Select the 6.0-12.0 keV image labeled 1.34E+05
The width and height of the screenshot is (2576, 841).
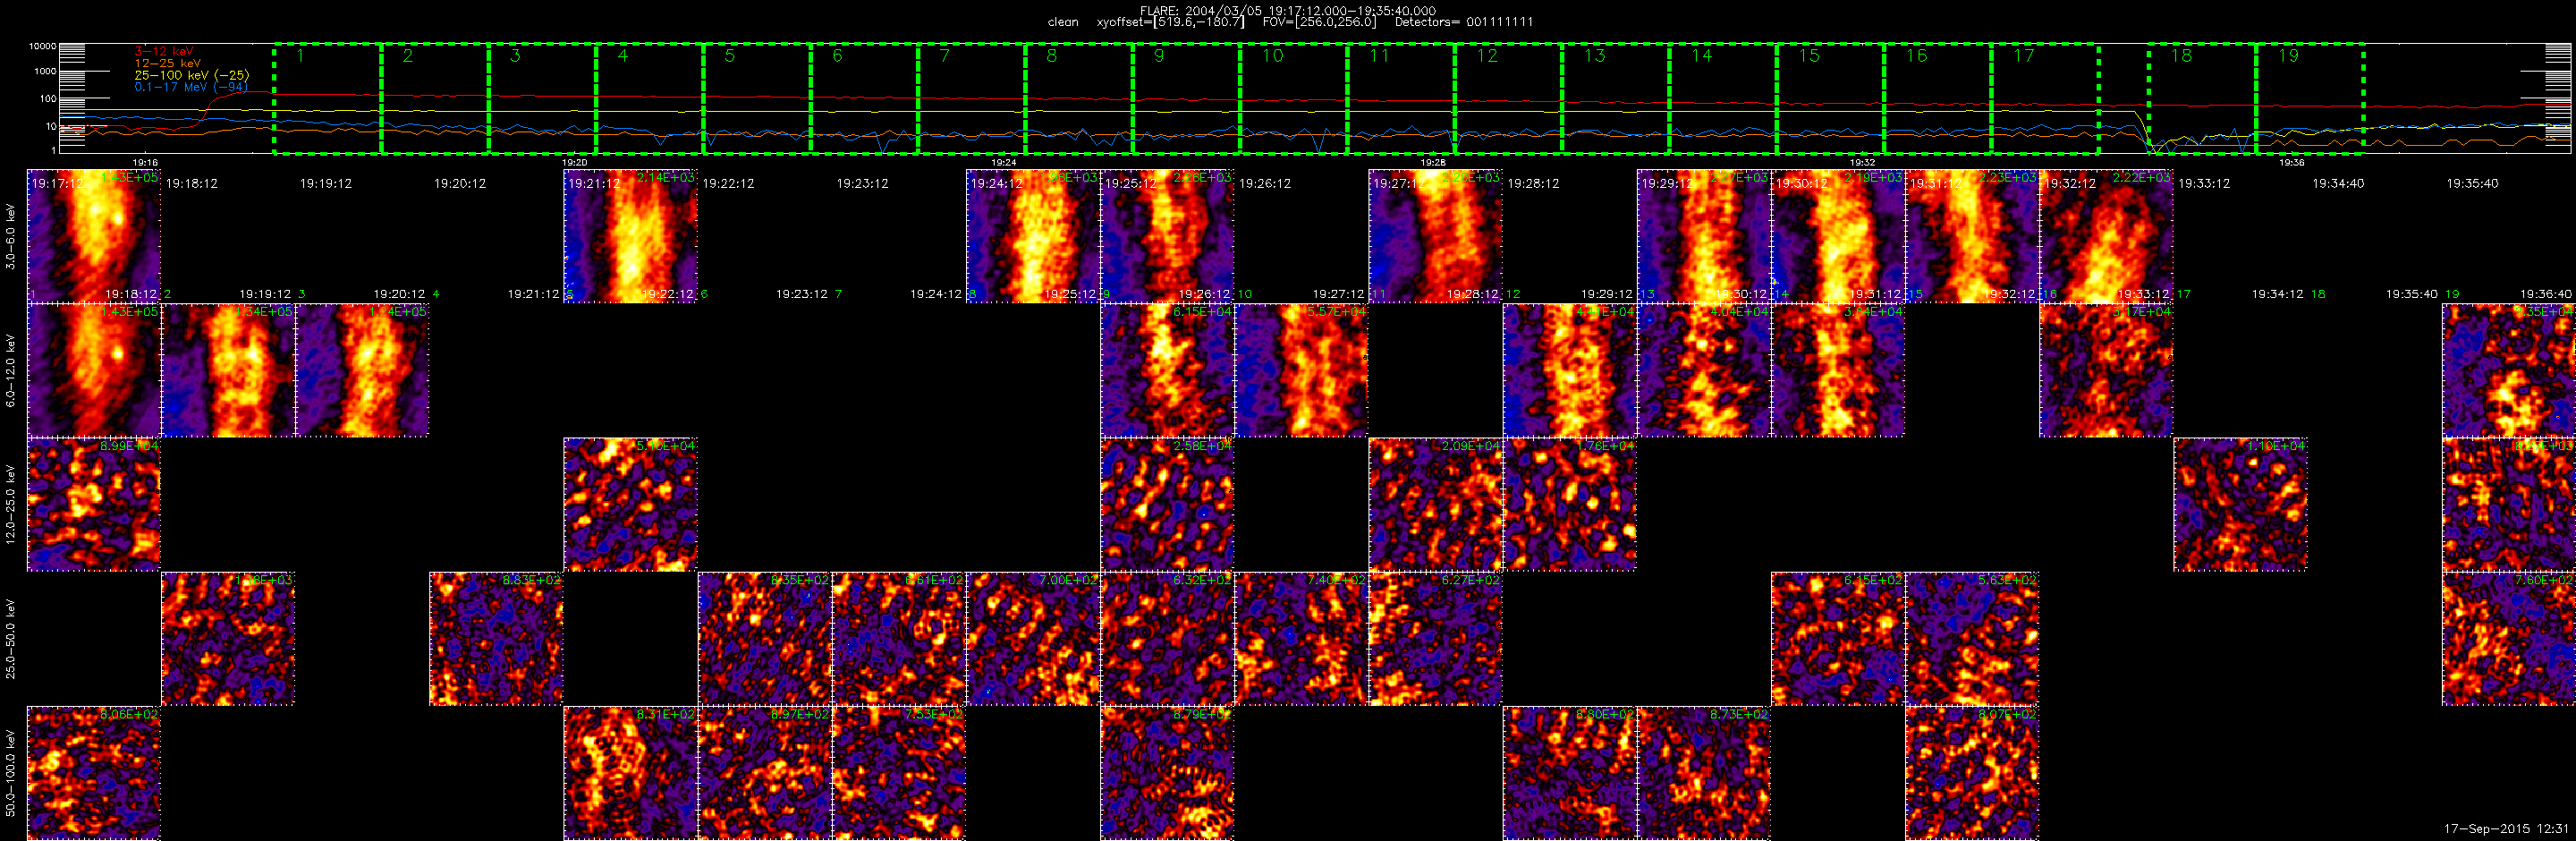click(x=228, y=370)
